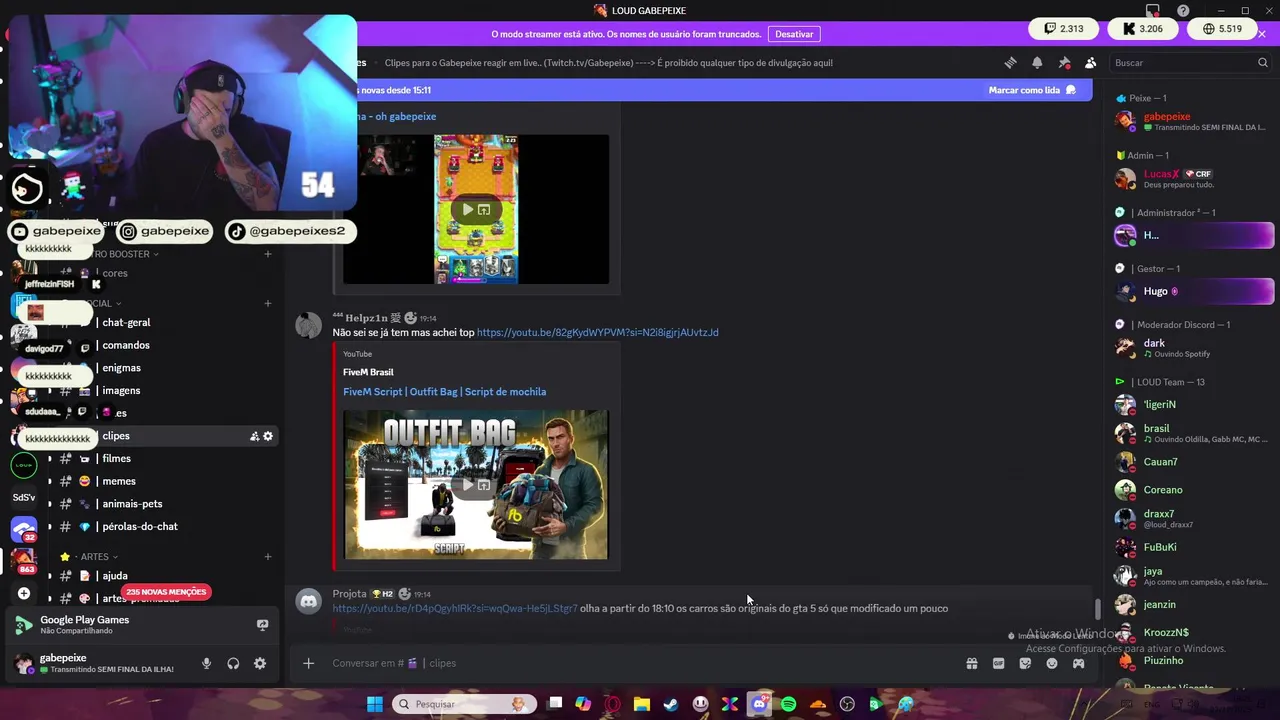Open Spotify from the taskbar
The width and height of the screenshot is (1280, 720).
(x=788, y=704)
